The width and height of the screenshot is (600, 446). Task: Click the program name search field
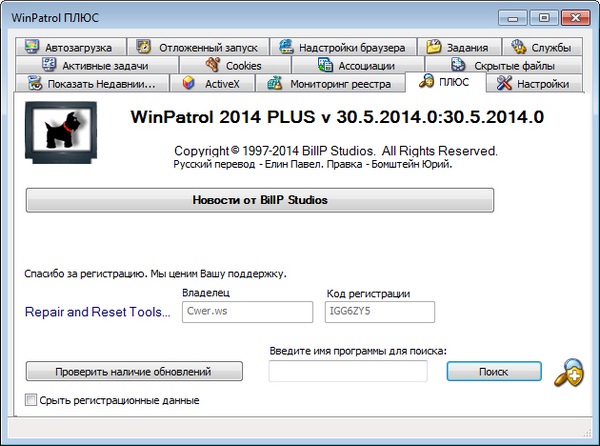tap(348, 372)
